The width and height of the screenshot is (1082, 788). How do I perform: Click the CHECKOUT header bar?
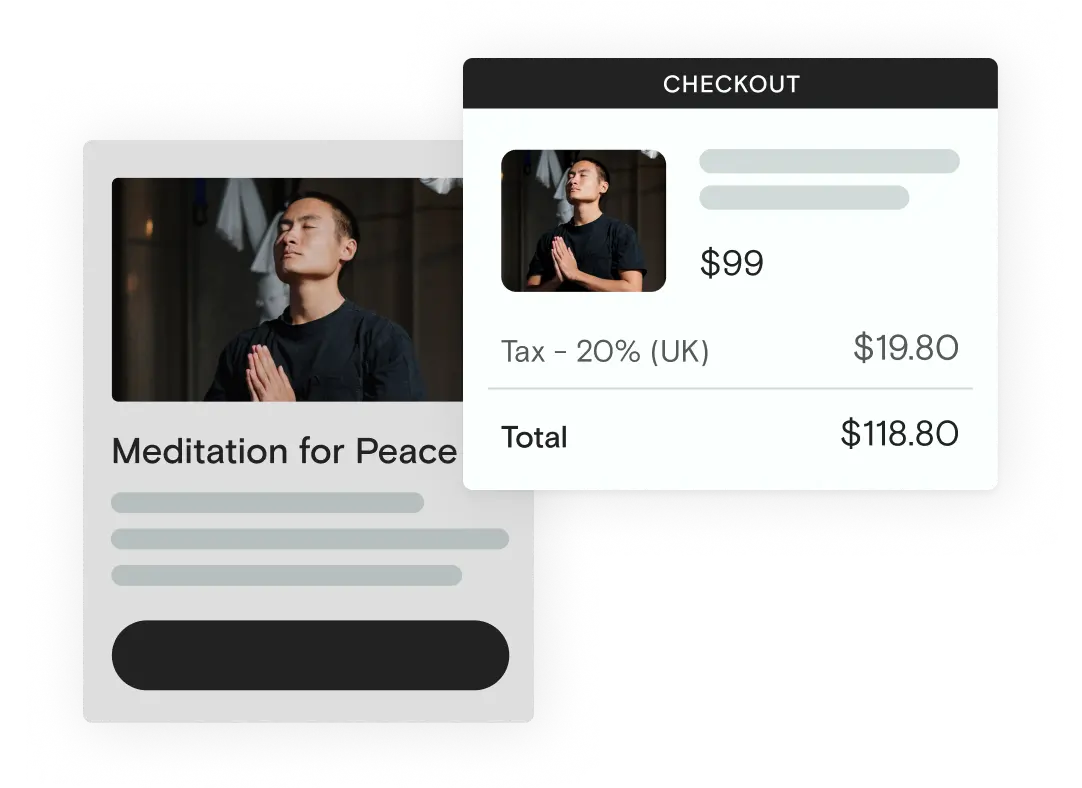click(730, 83)
